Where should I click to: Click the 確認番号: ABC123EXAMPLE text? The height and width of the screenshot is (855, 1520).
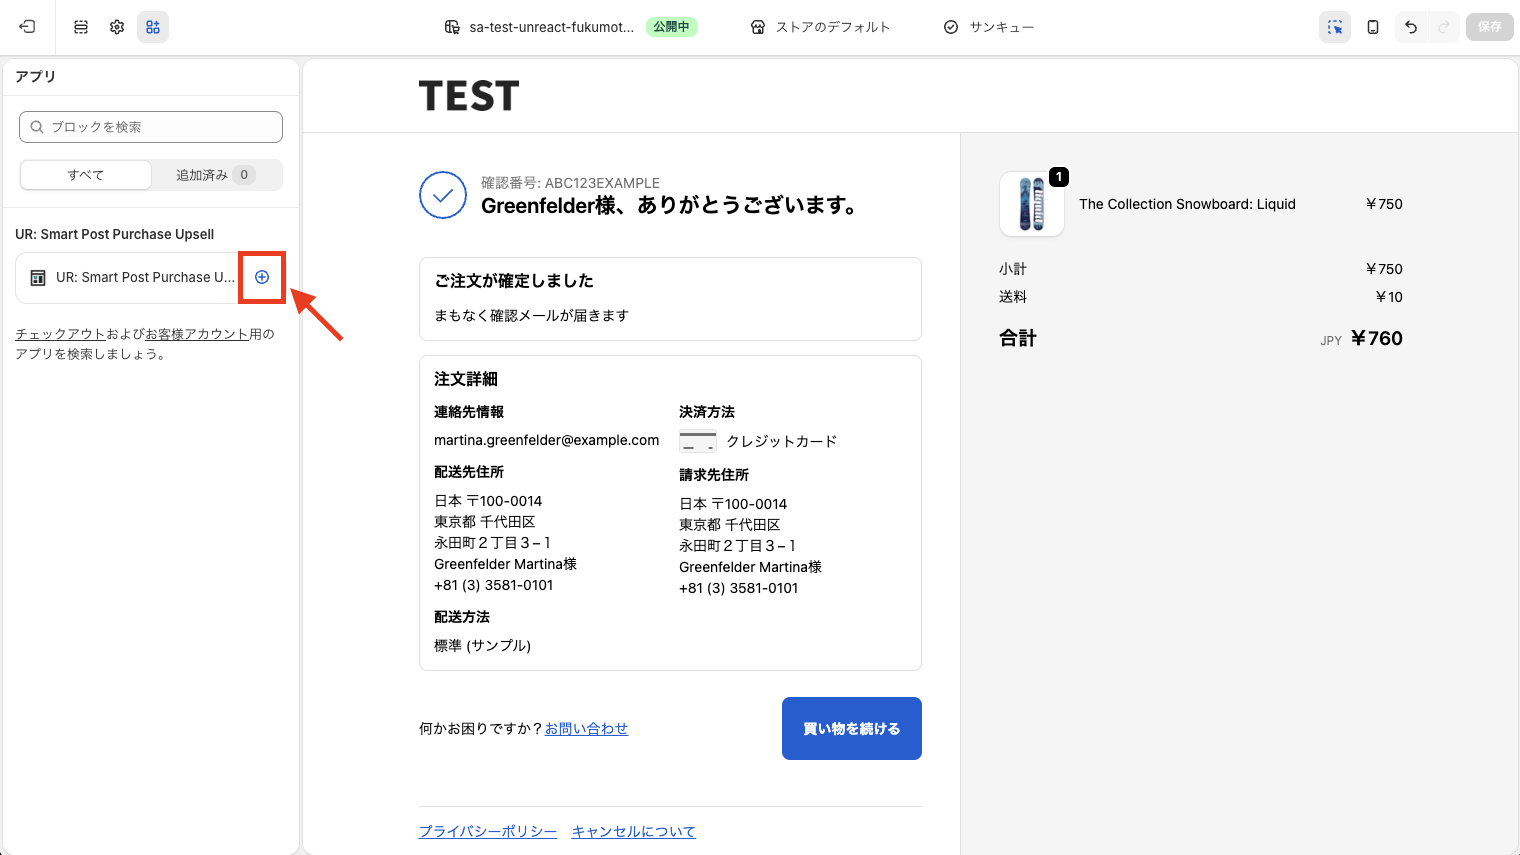pyautogui.click(x=570, y=183)
